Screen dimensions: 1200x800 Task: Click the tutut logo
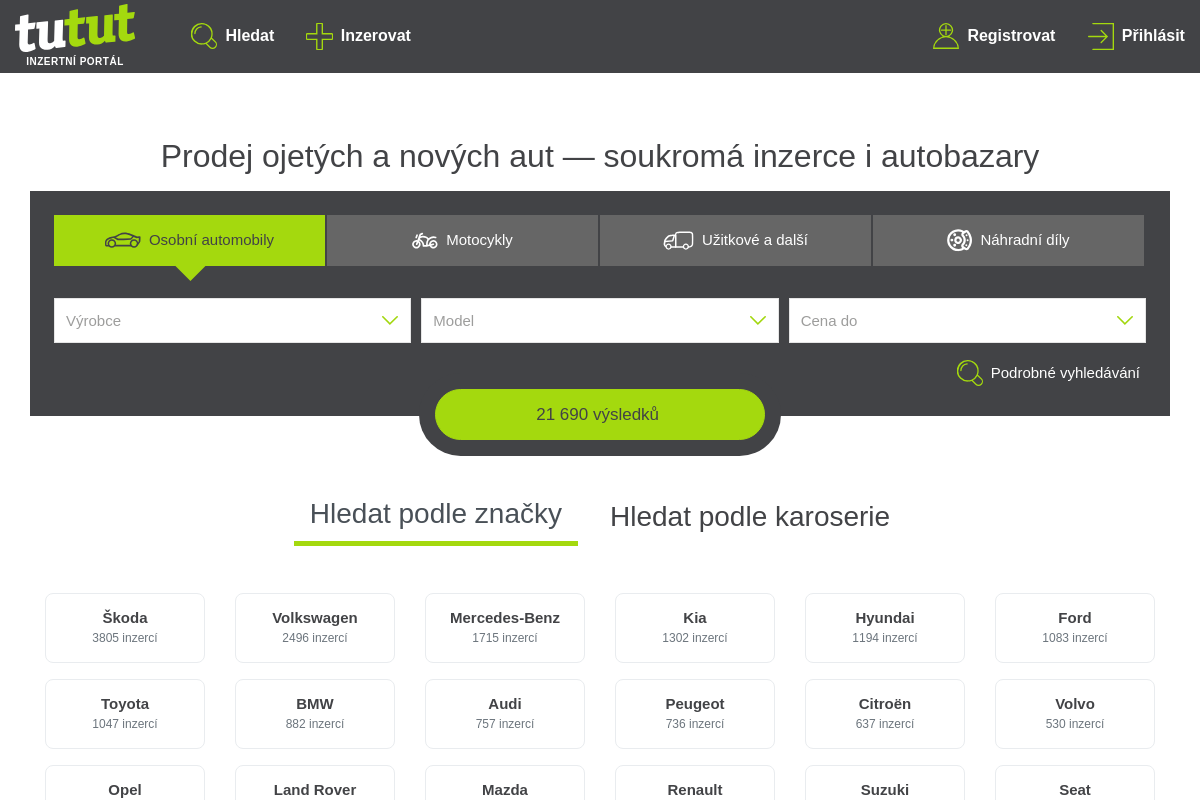pos(75,36)
